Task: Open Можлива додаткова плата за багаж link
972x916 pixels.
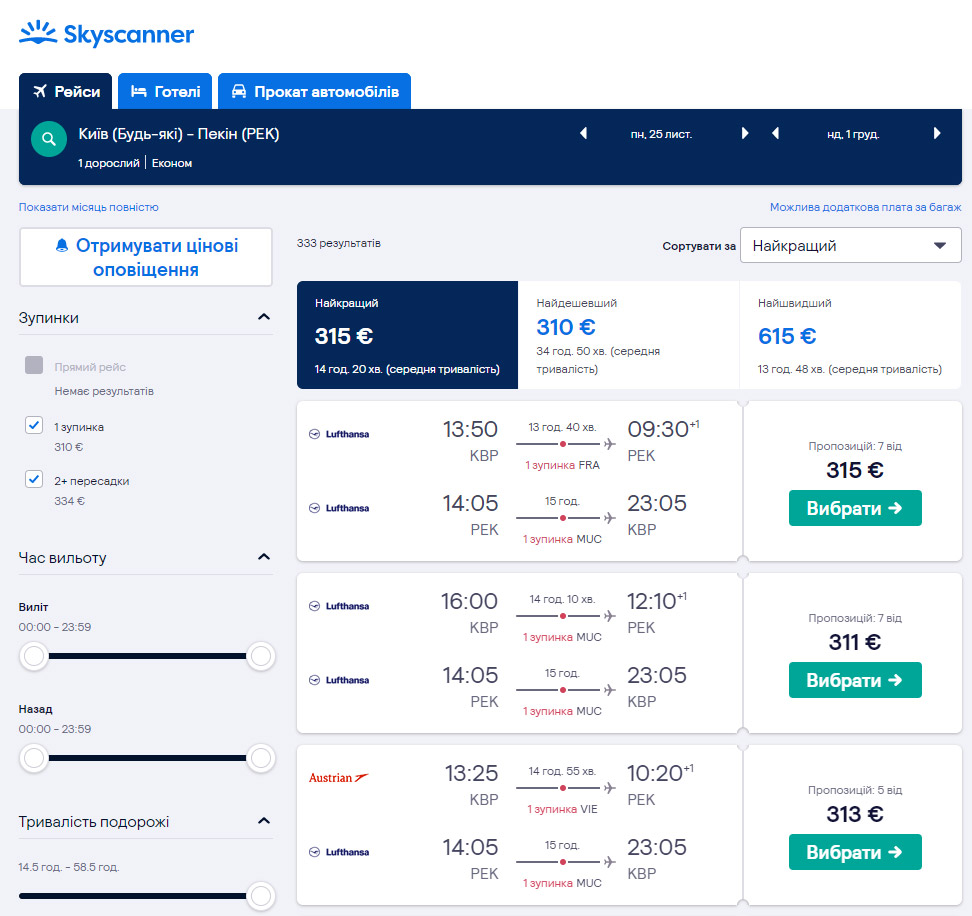Action: point(865,207)
